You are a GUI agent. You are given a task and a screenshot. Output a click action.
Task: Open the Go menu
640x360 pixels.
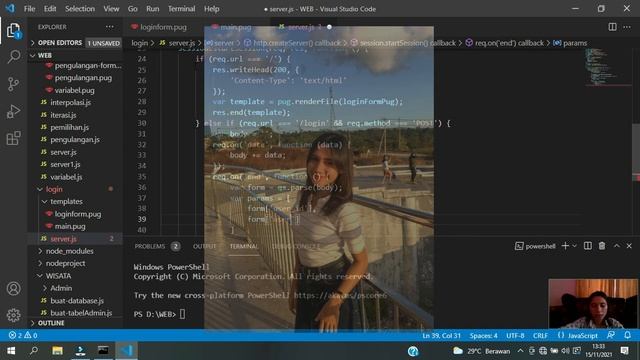point(133,9)
